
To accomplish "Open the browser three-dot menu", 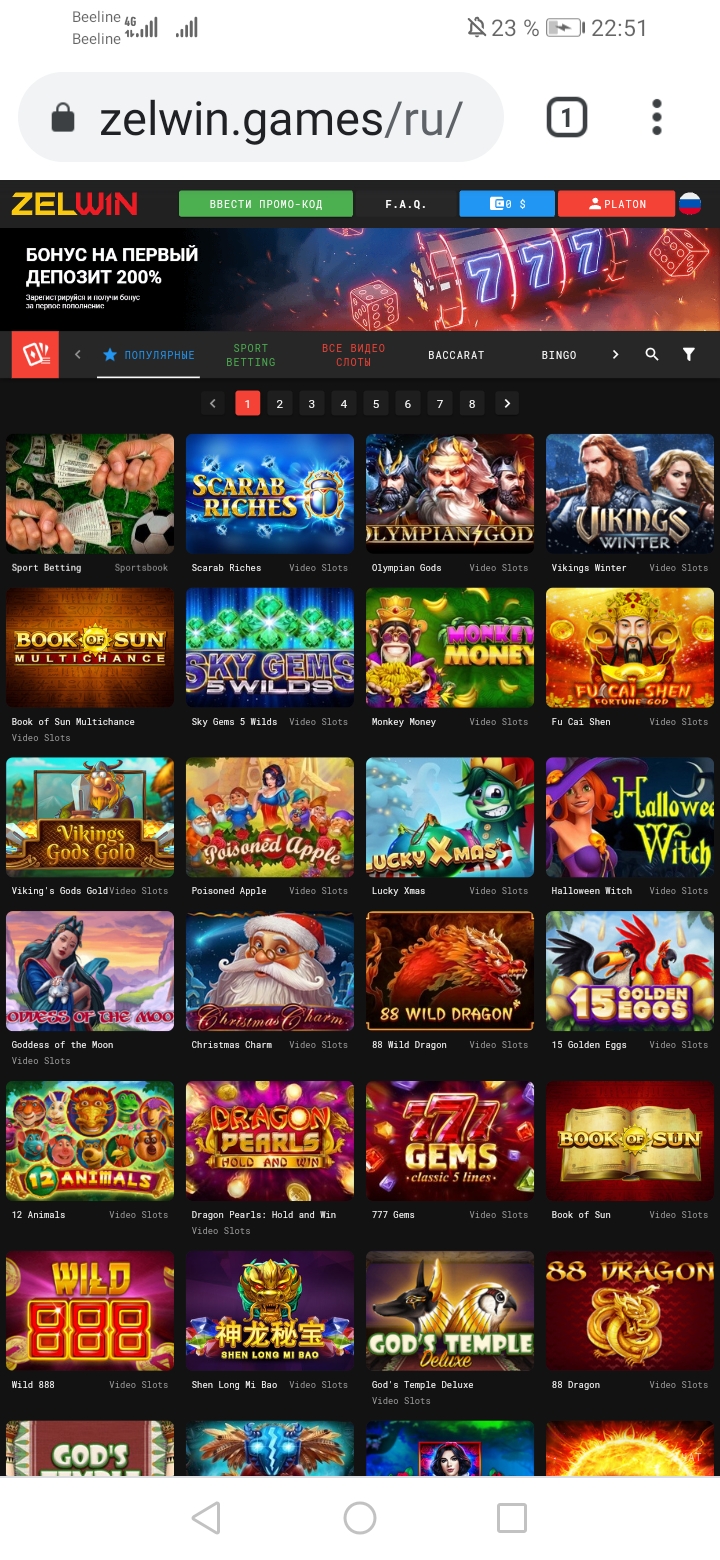I will tap(657, 117).
